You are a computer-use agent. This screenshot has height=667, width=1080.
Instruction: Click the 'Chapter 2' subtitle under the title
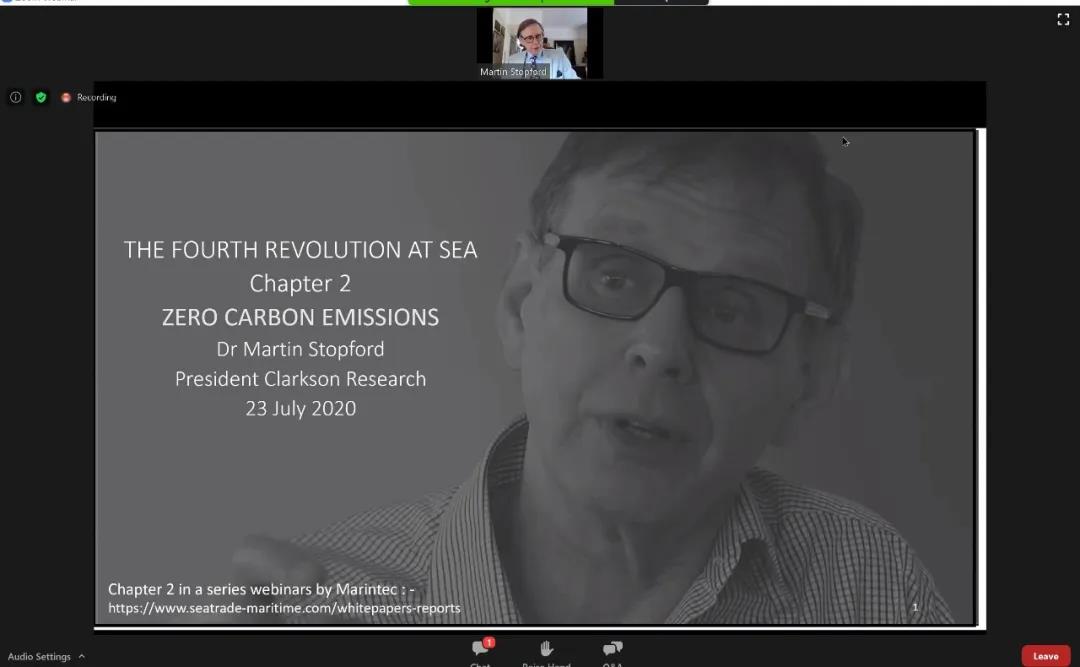(x=300, y=283)
